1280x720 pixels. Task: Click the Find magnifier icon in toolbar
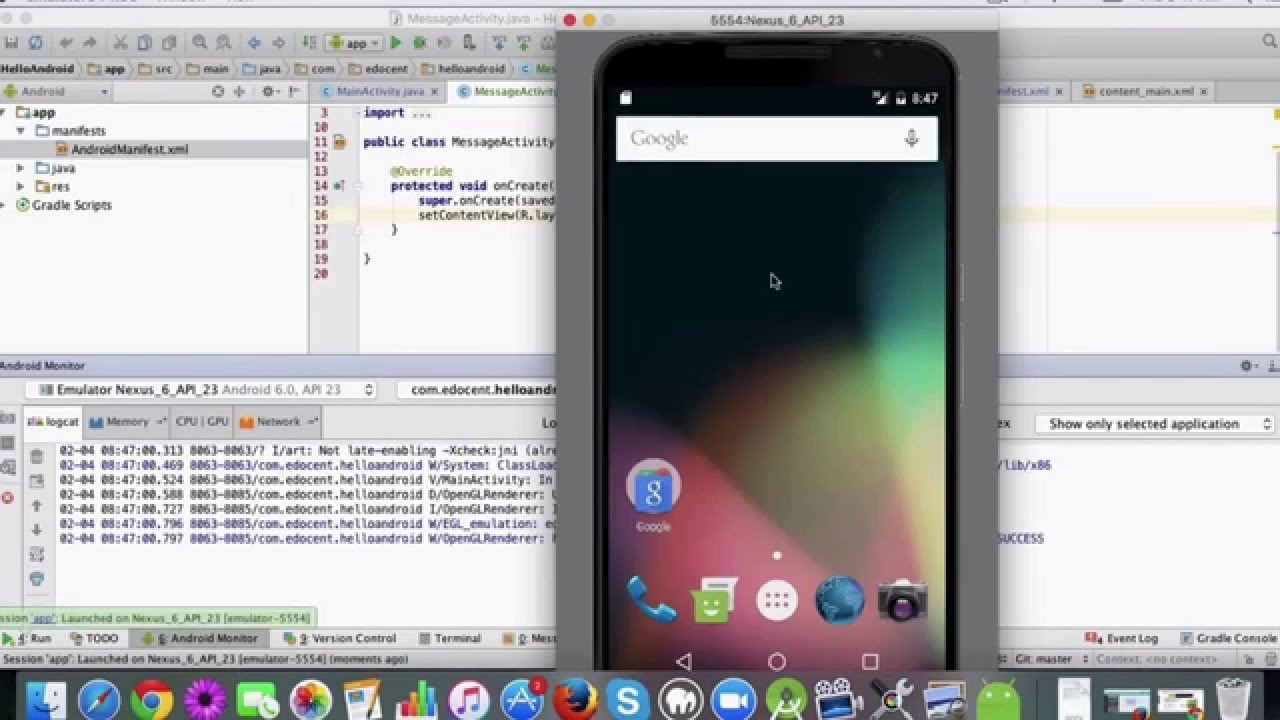(200, 43)
